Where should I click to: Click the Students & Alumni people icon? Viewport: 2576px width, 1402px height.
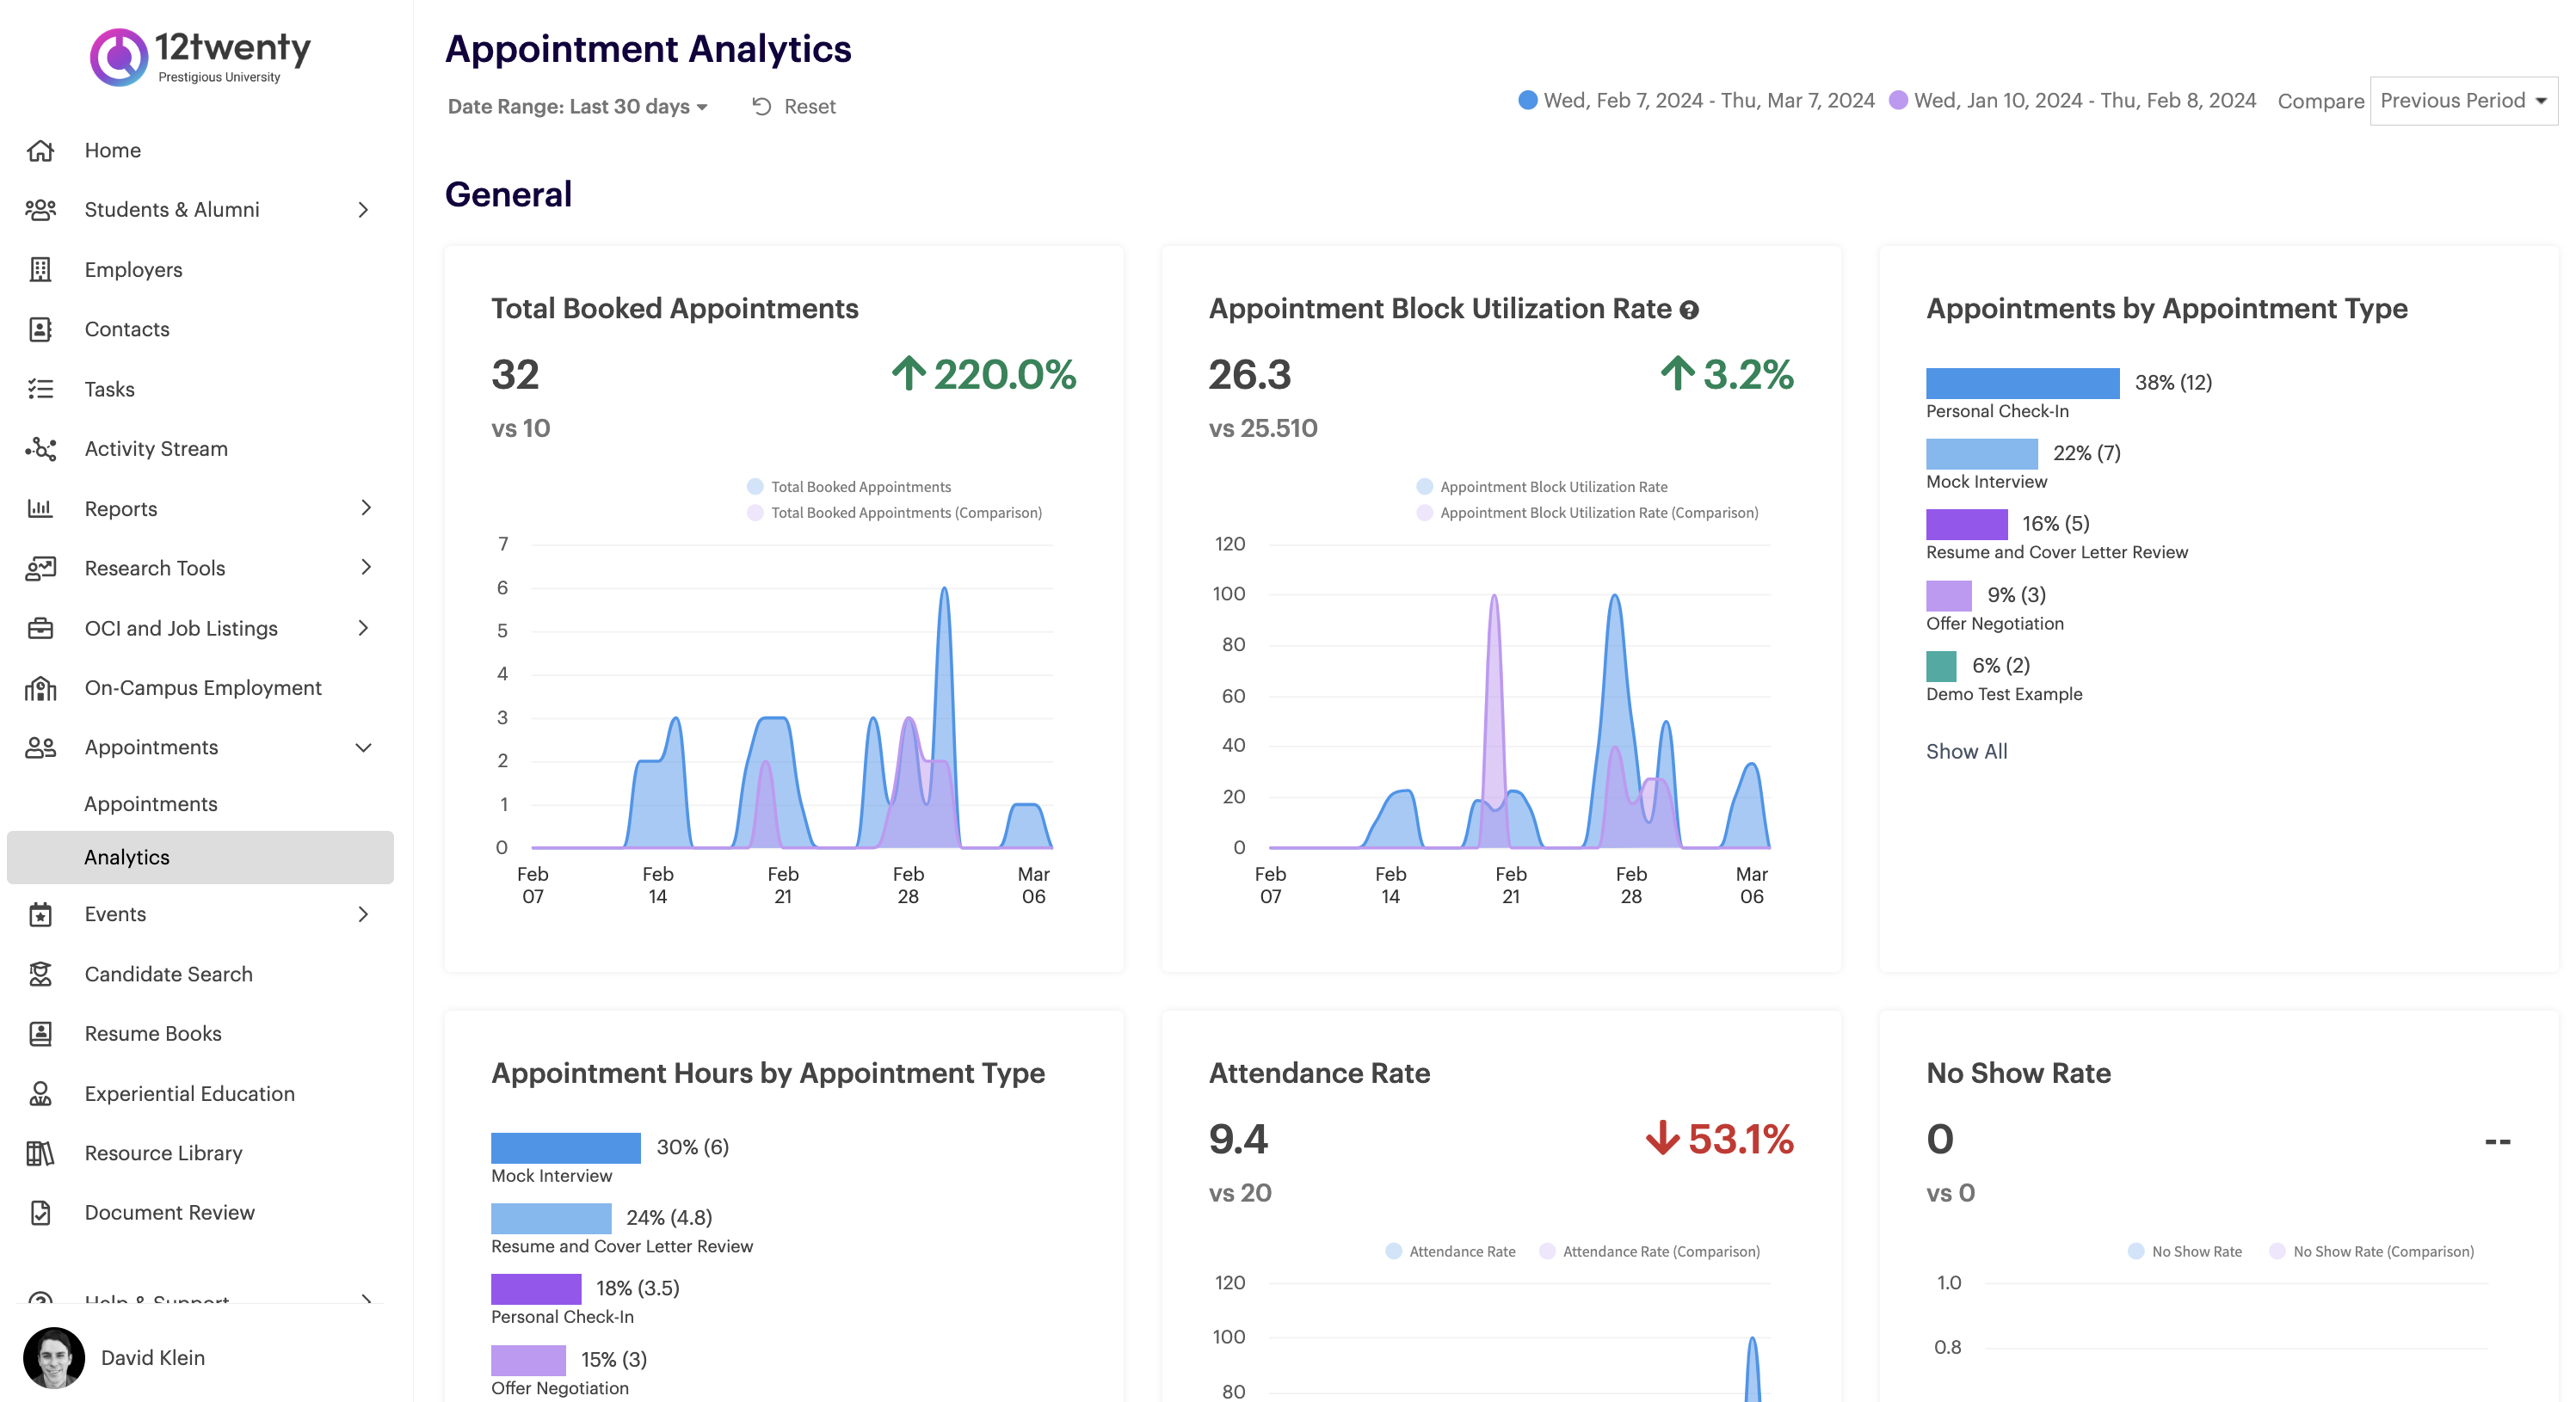pos(40,210)
